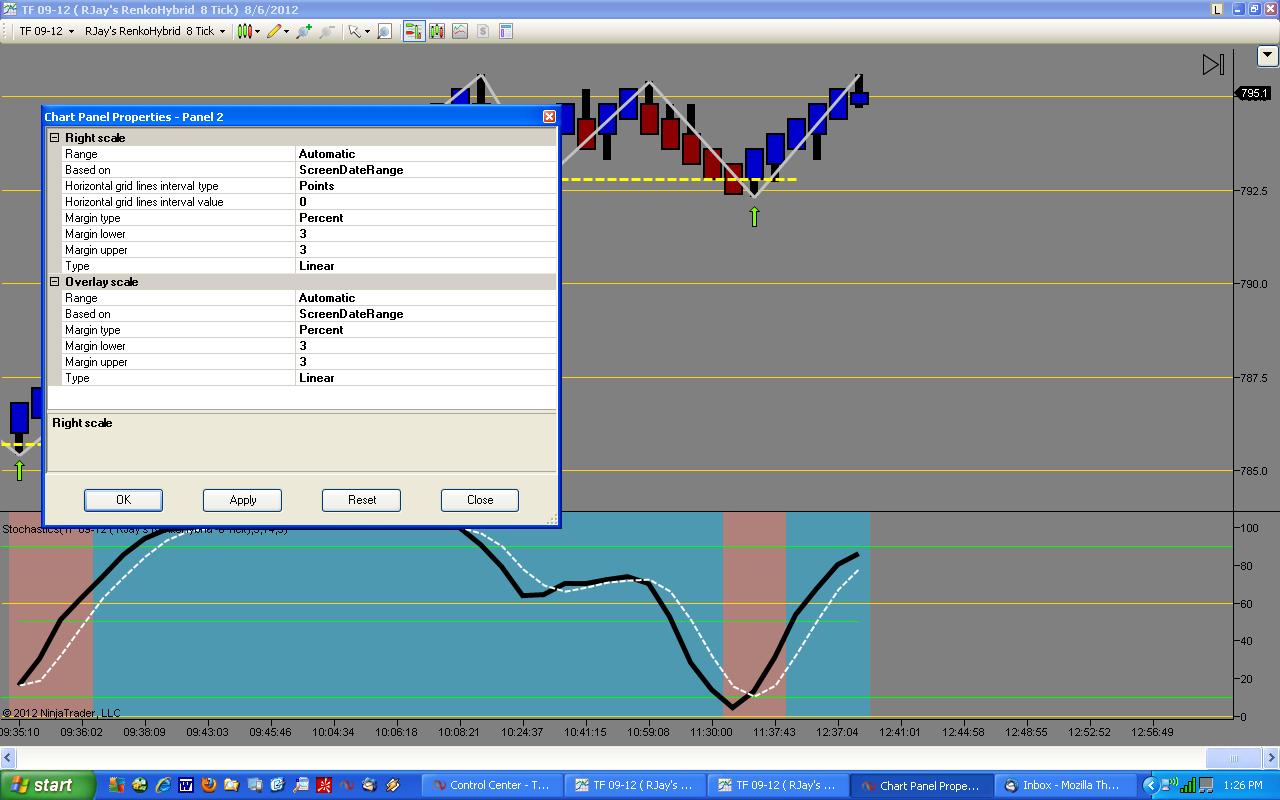Edit Right scale Margin lower value
Image resolution: width=1280 pixels, height=800 pixels.
click(426, 234)
